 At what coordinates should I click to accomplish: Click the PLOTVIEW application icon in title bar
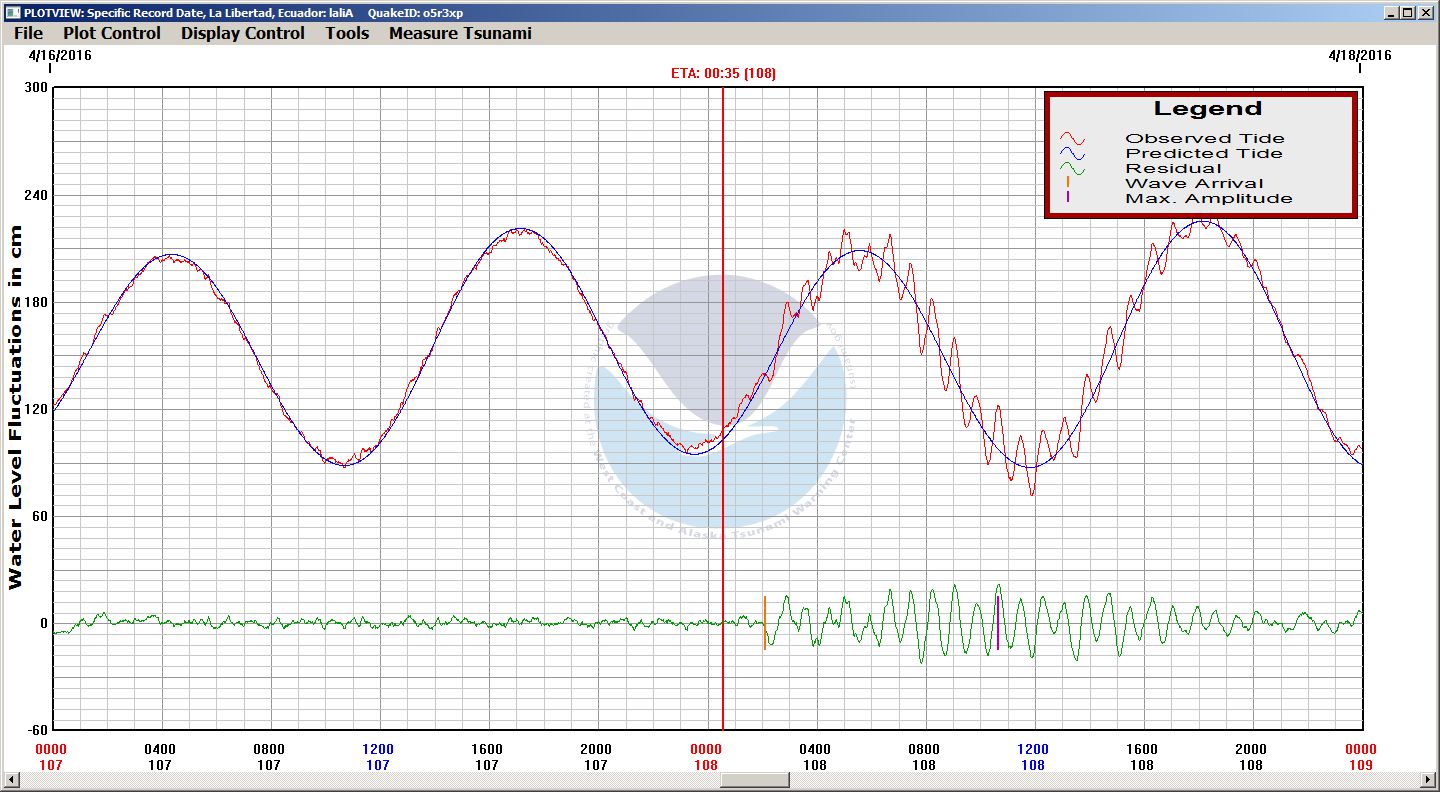coord(12,12)
